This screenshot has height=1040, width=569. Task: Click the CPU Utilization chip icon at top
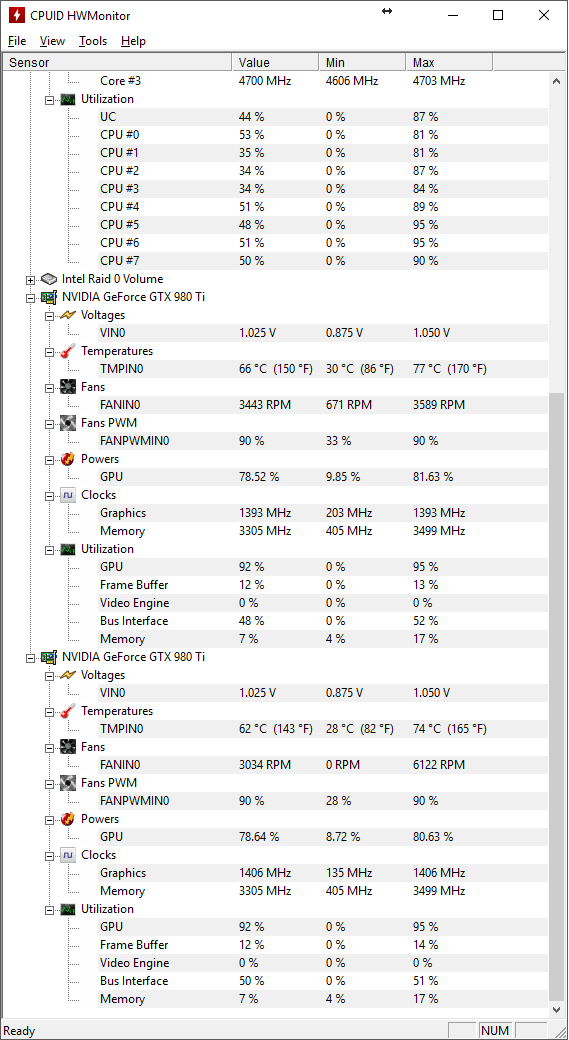pos(68,99)
